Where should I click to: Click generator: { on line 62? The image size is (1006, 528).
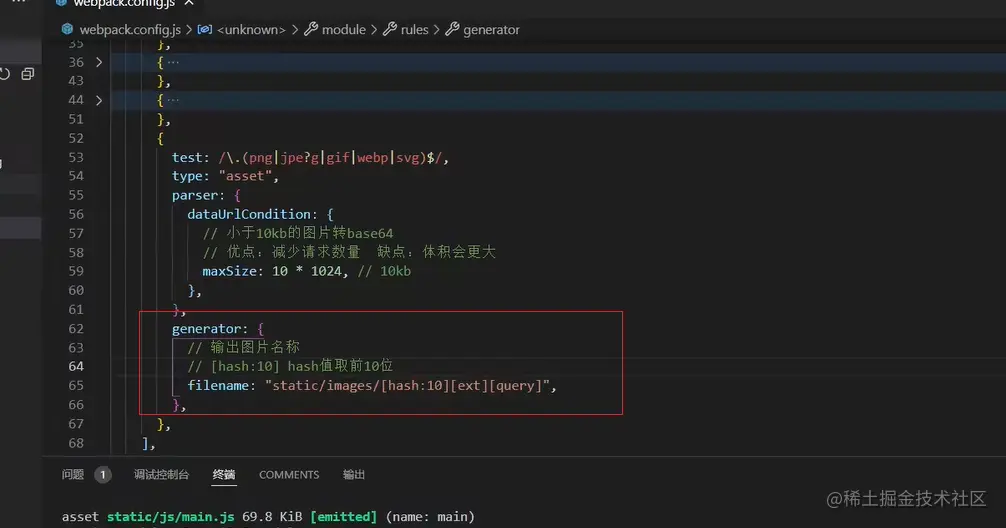pyautogui.click(x=217, y=329)
